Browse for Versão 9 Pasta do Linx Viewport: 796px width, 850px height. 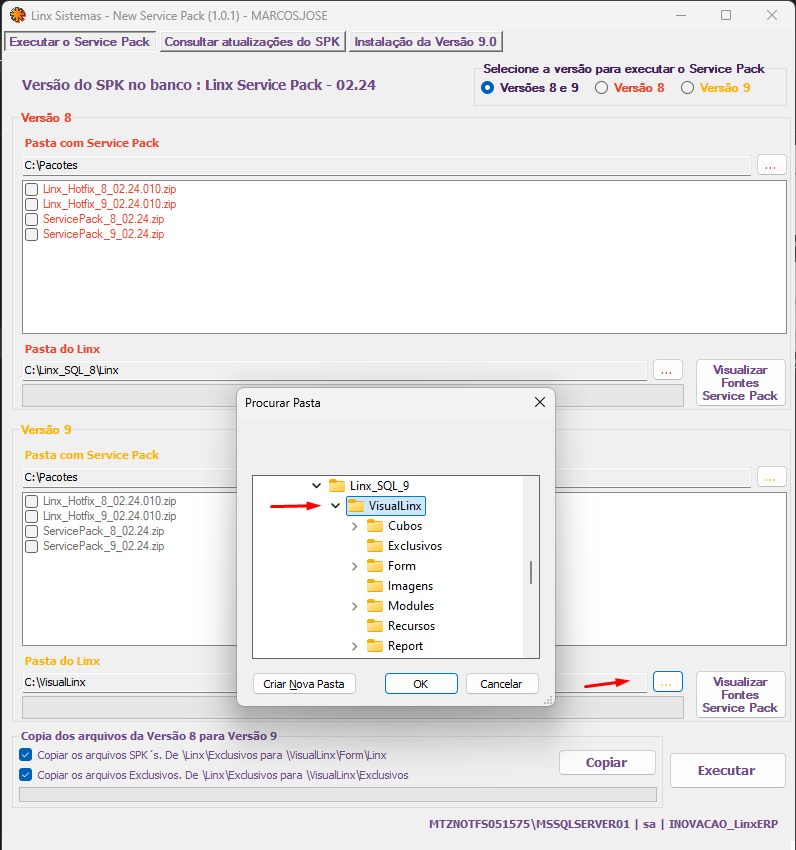tap(667, 682)
